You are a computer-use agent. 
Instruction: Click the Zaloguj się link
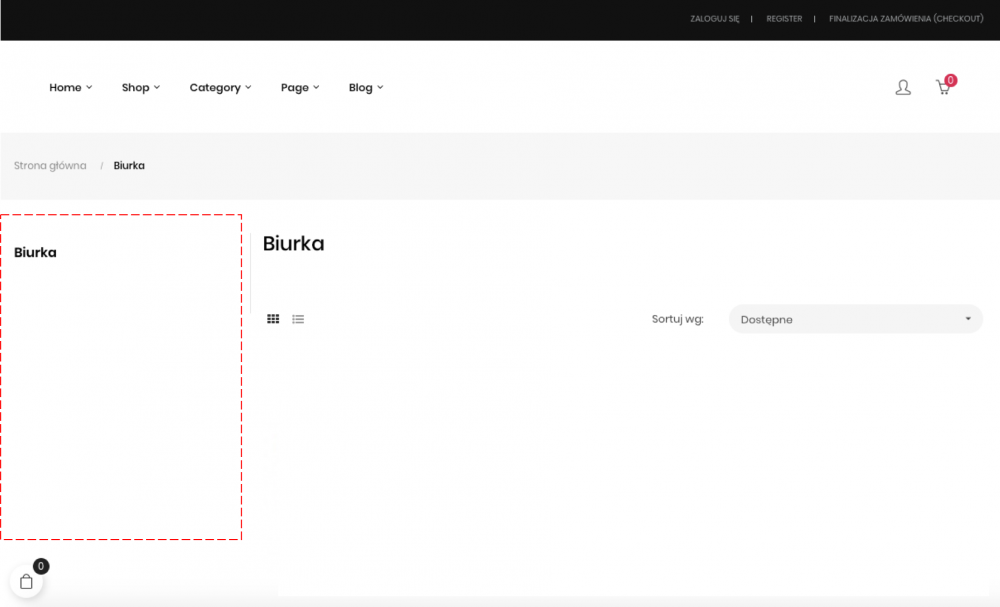point(714,19)
